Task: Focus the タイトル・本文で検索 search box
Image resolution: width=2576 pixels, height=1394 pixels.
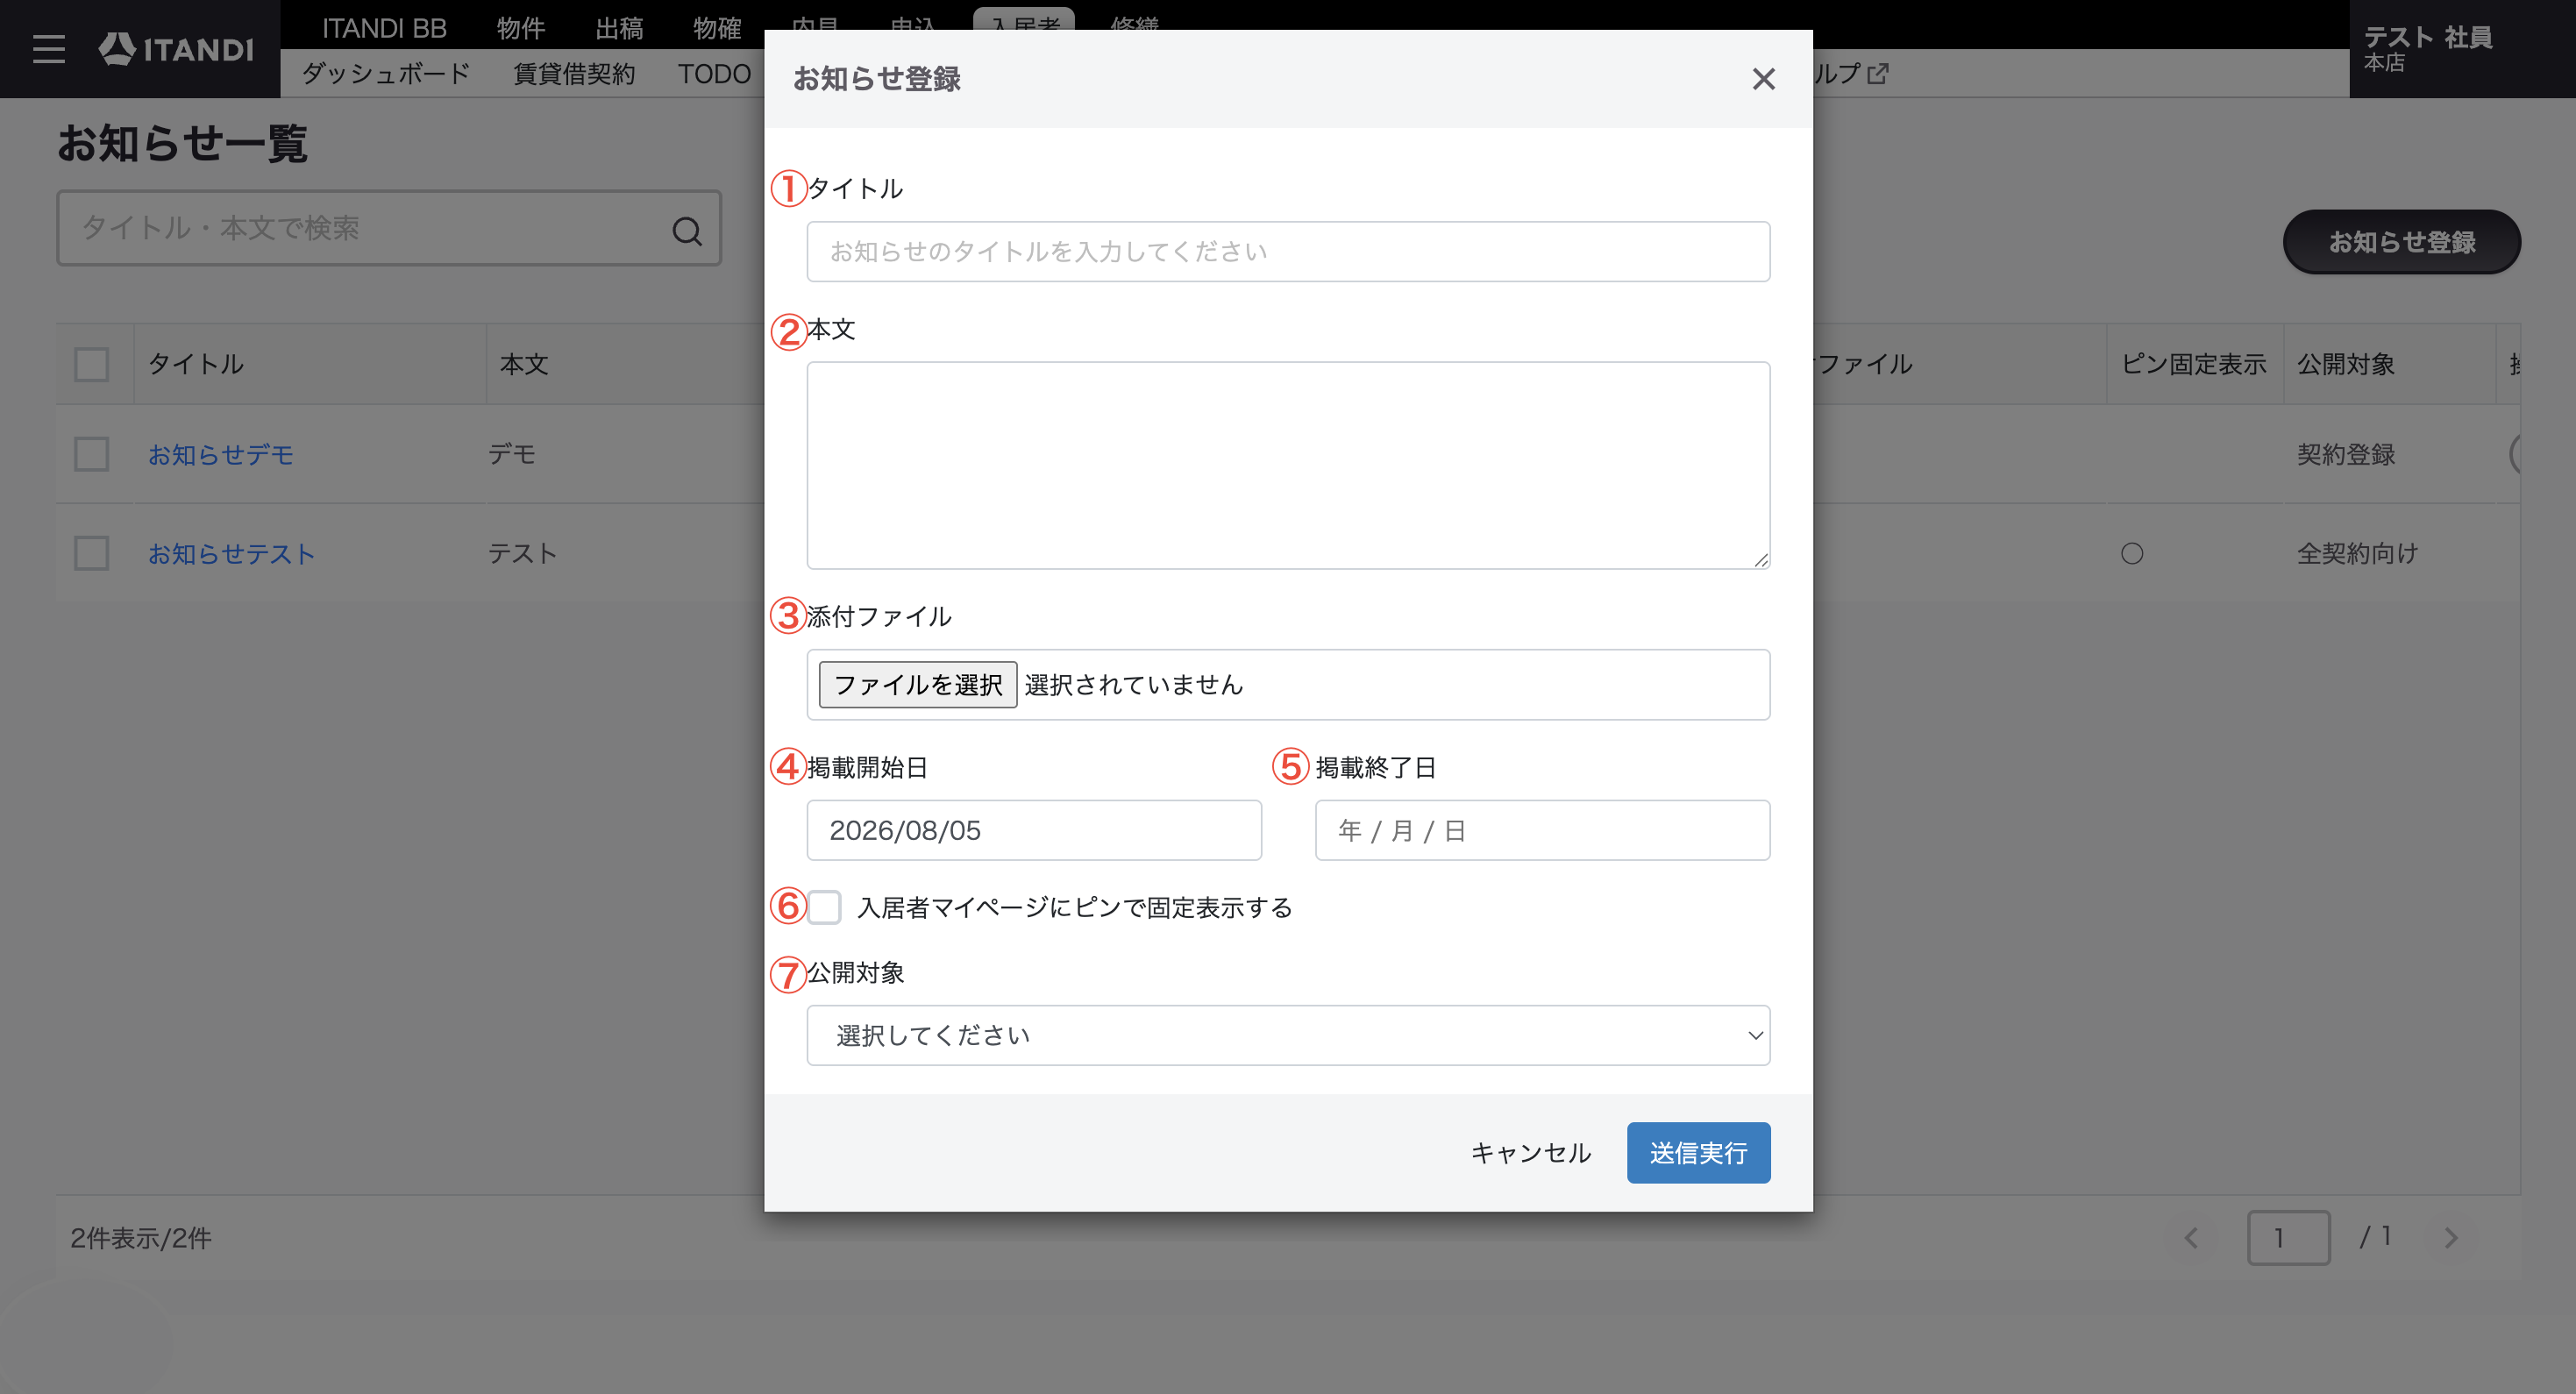Action: [389, 228]
